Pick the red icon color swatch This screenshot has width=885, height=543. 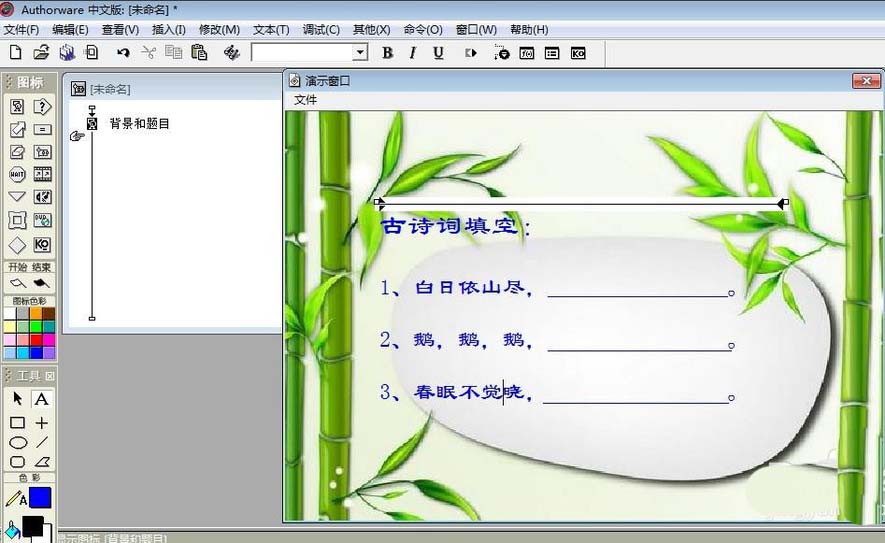36,340
